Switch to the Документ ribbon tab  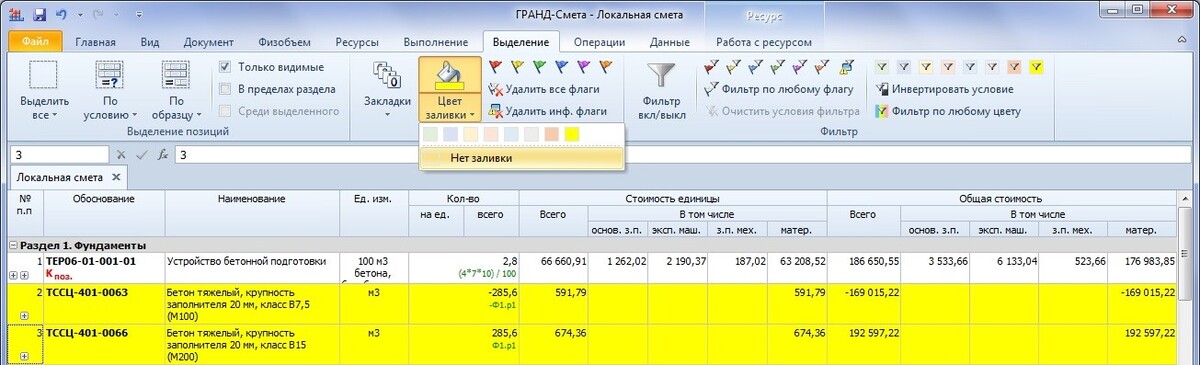pyautogui.click(x=209, y=42)
